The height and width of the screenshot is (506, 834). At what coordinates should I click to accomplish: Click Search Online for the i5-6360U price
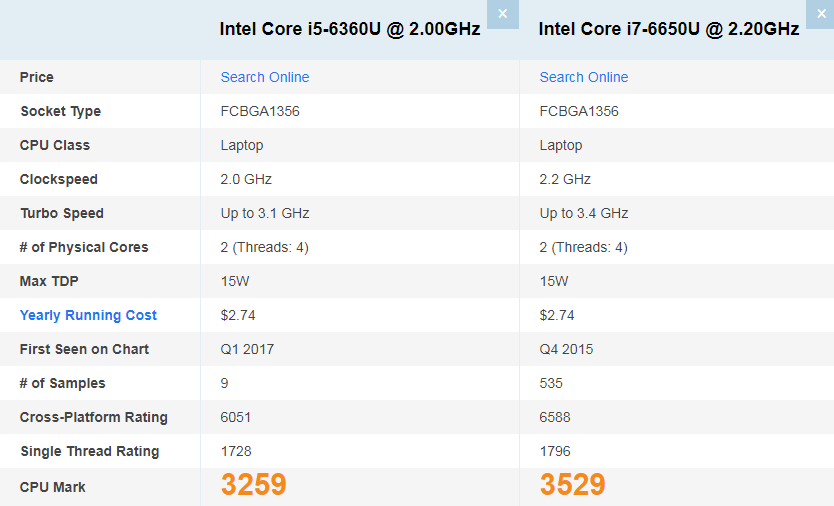point(265,77)
